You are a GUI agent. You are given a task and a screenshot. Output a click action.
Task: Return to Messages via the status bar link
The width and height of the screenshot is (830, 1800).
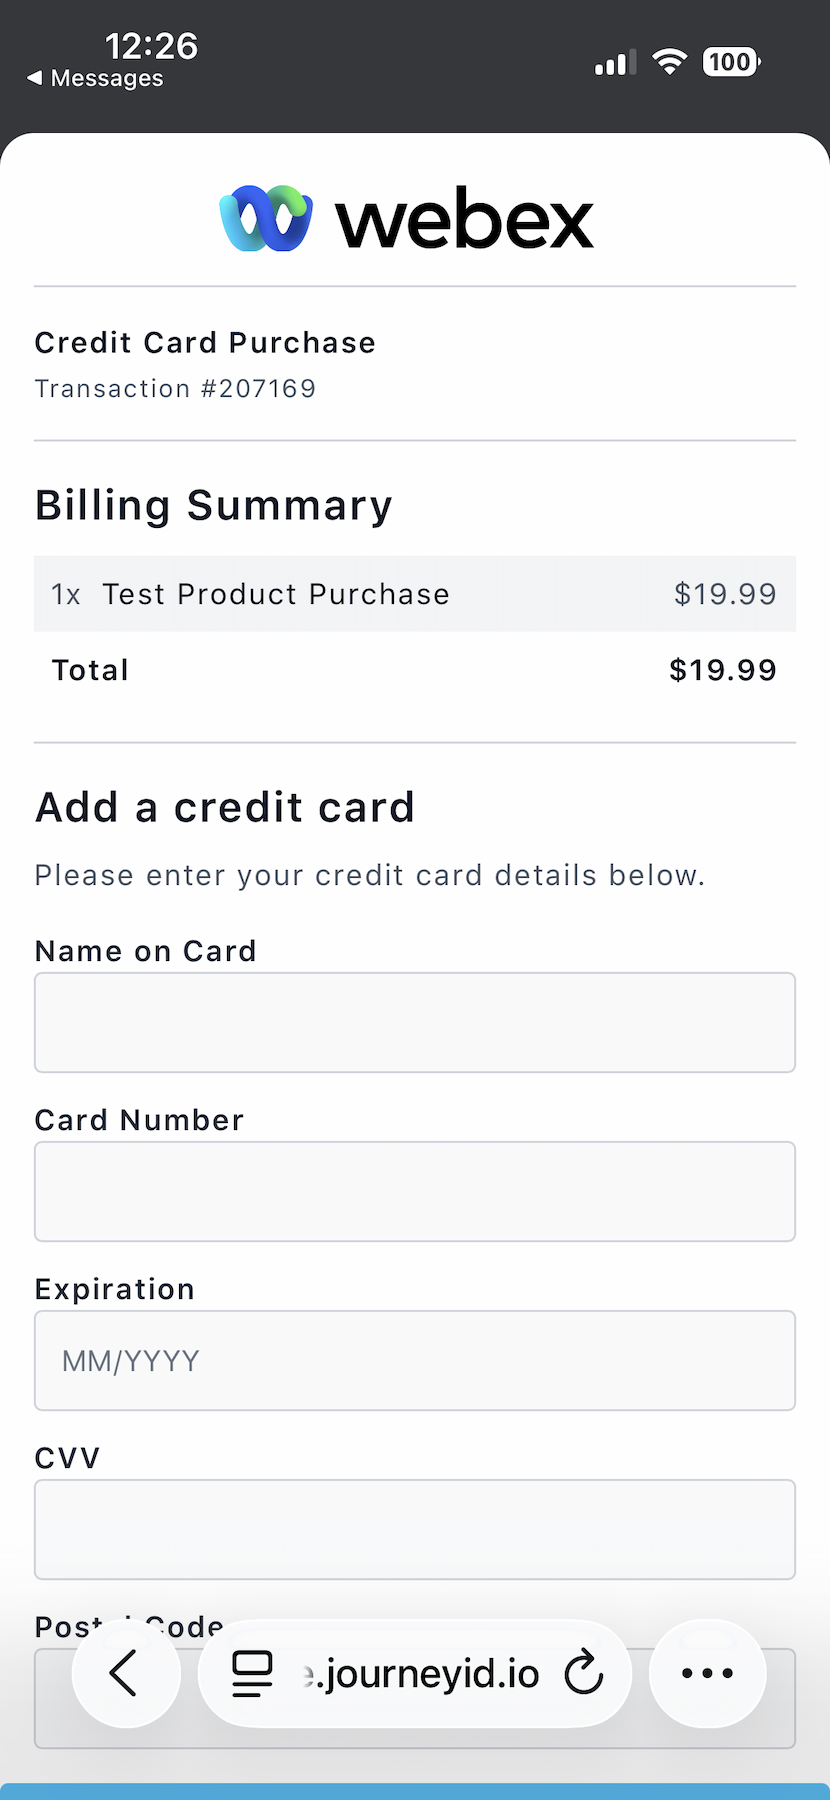pyautogui.click(x=96, y=78)
